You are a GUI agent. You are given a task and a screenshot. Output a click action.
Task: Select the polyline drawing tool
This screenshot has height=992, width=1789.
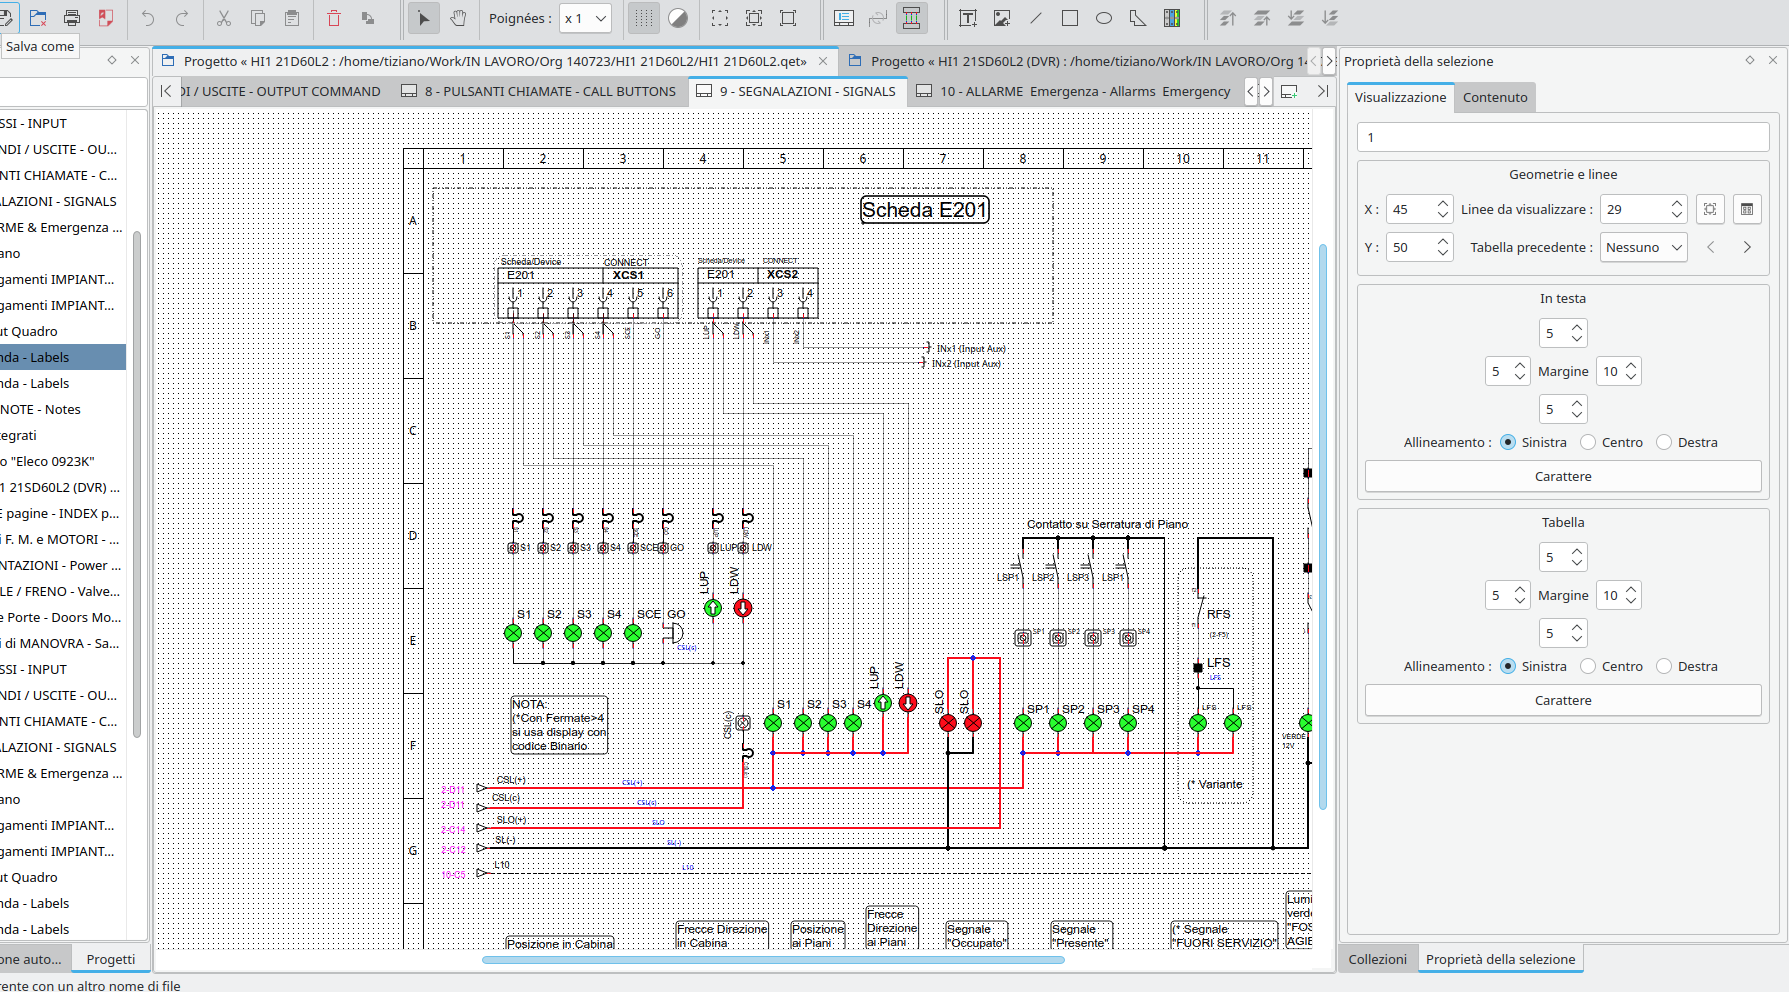[1138, 18]
